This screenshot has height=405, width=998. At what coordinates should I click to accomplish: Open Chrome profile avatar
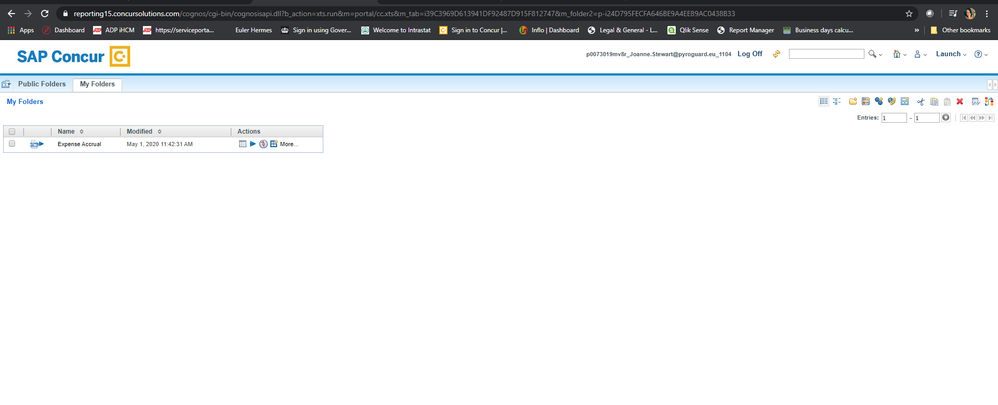970,13
